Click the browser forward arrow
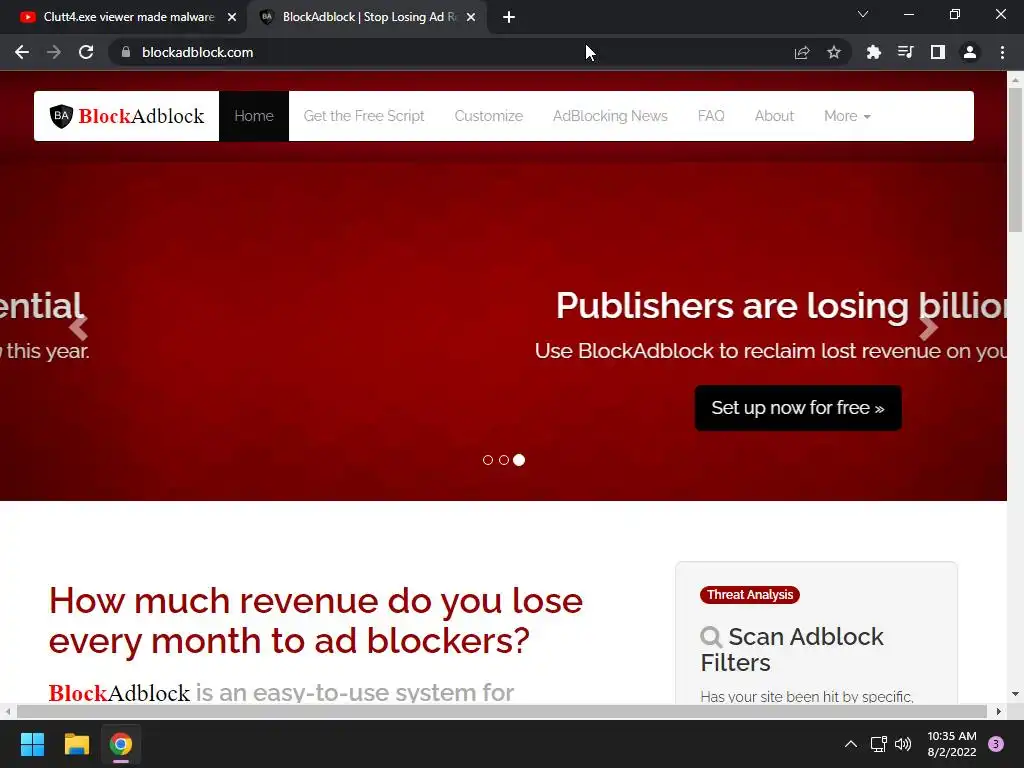Viewport: 1024px width, 768px height. pyautogui.click(x=54, y=52)
